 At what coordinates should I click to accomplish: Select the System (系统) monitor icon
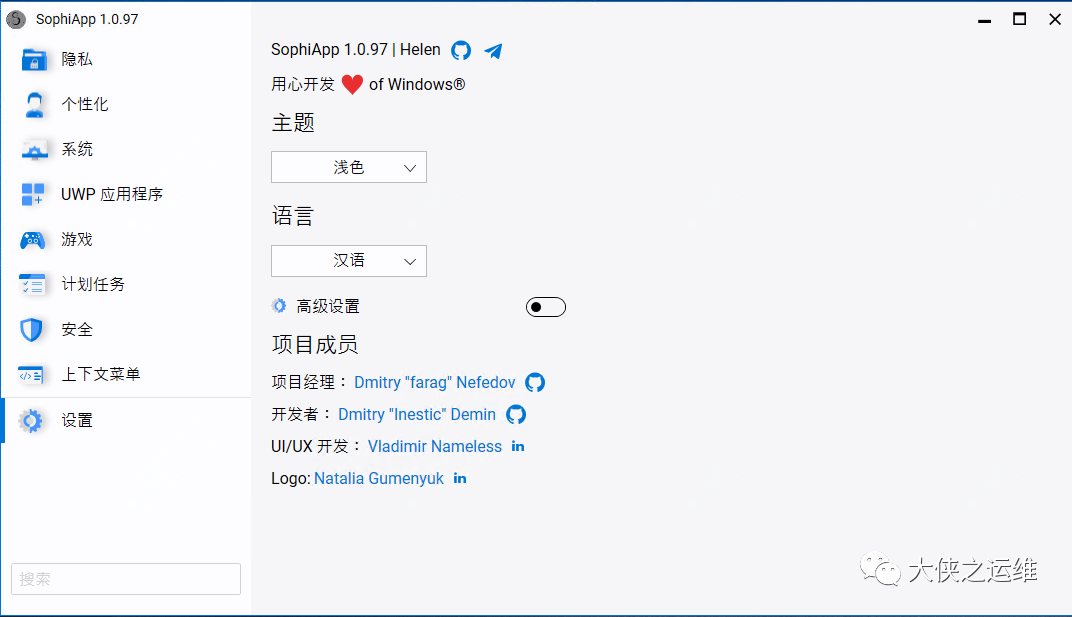tap(34, 150)
